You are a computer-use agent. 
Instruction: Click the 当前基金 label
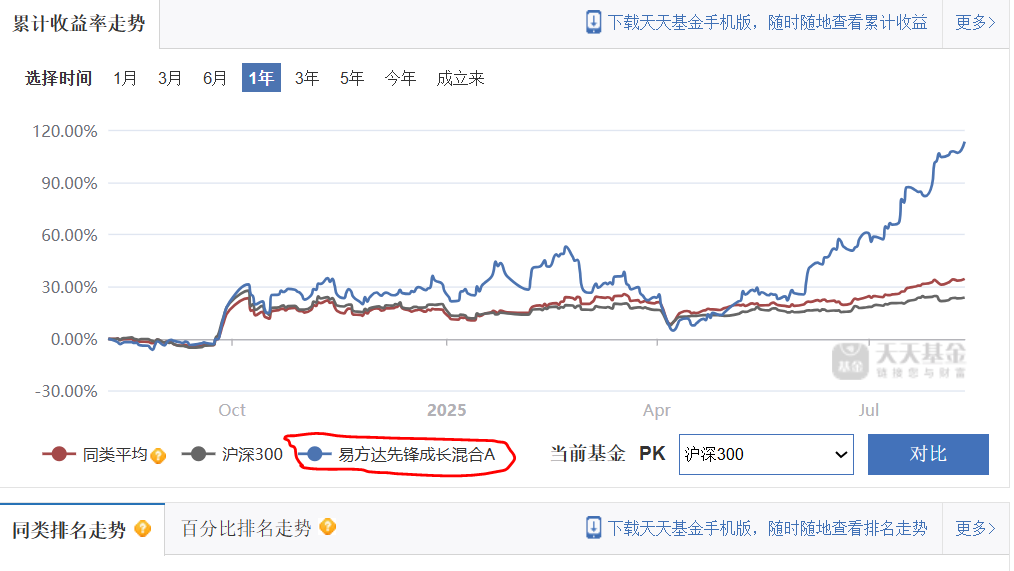587,453
